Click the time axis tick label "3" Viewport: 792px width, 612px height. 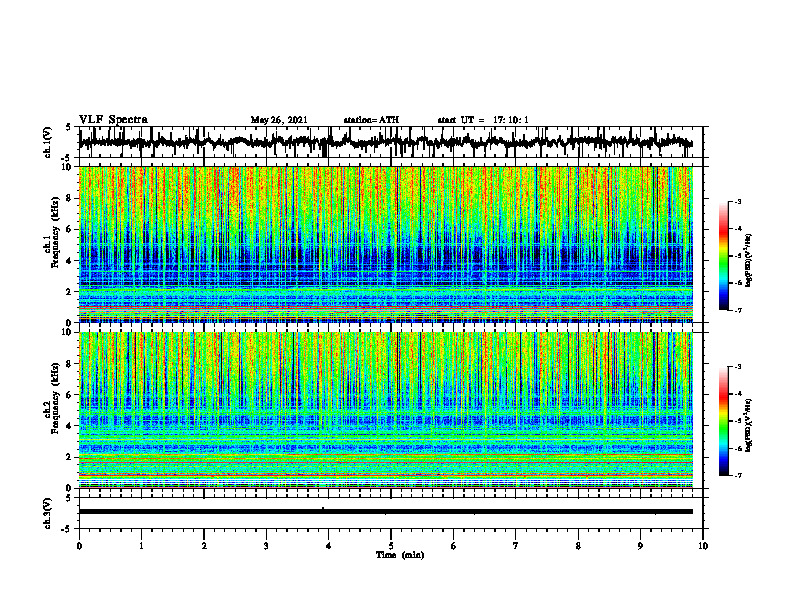[x=266, y=546]
